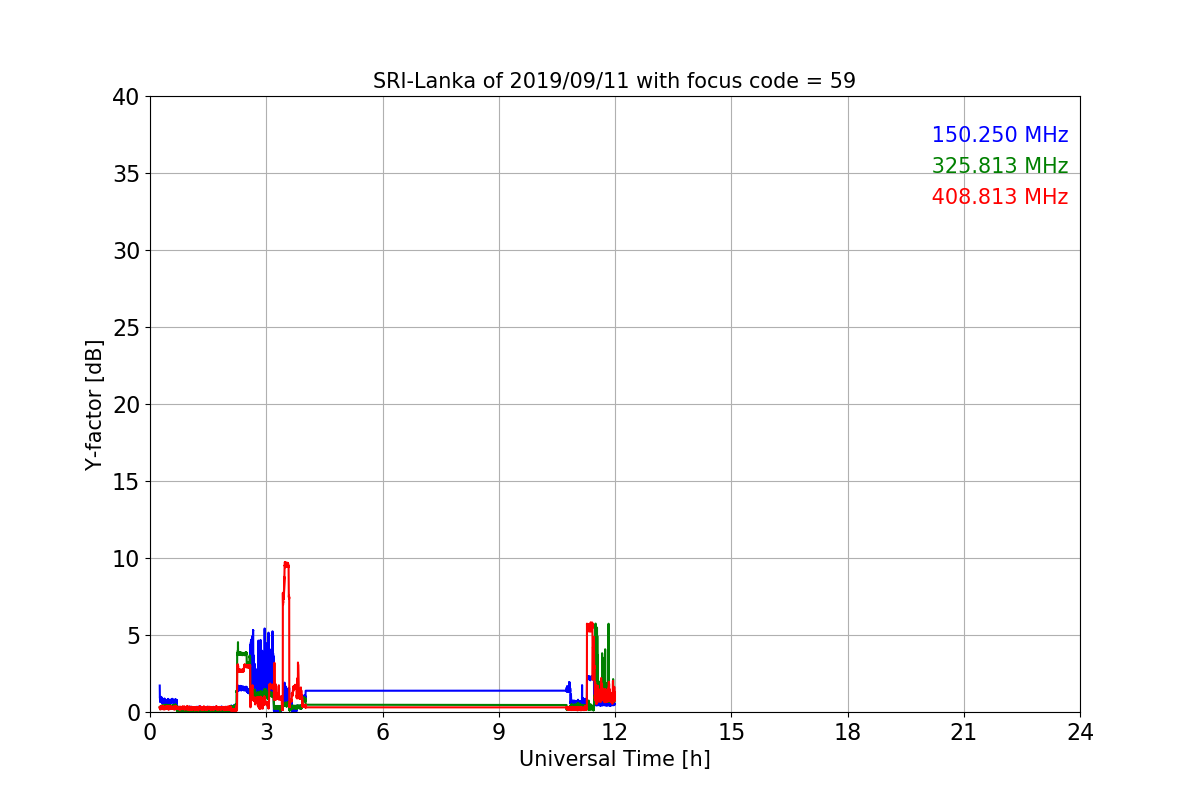
Task: Click the 'Universal Time [h]' axis label
Action: (x=614, y=759)
